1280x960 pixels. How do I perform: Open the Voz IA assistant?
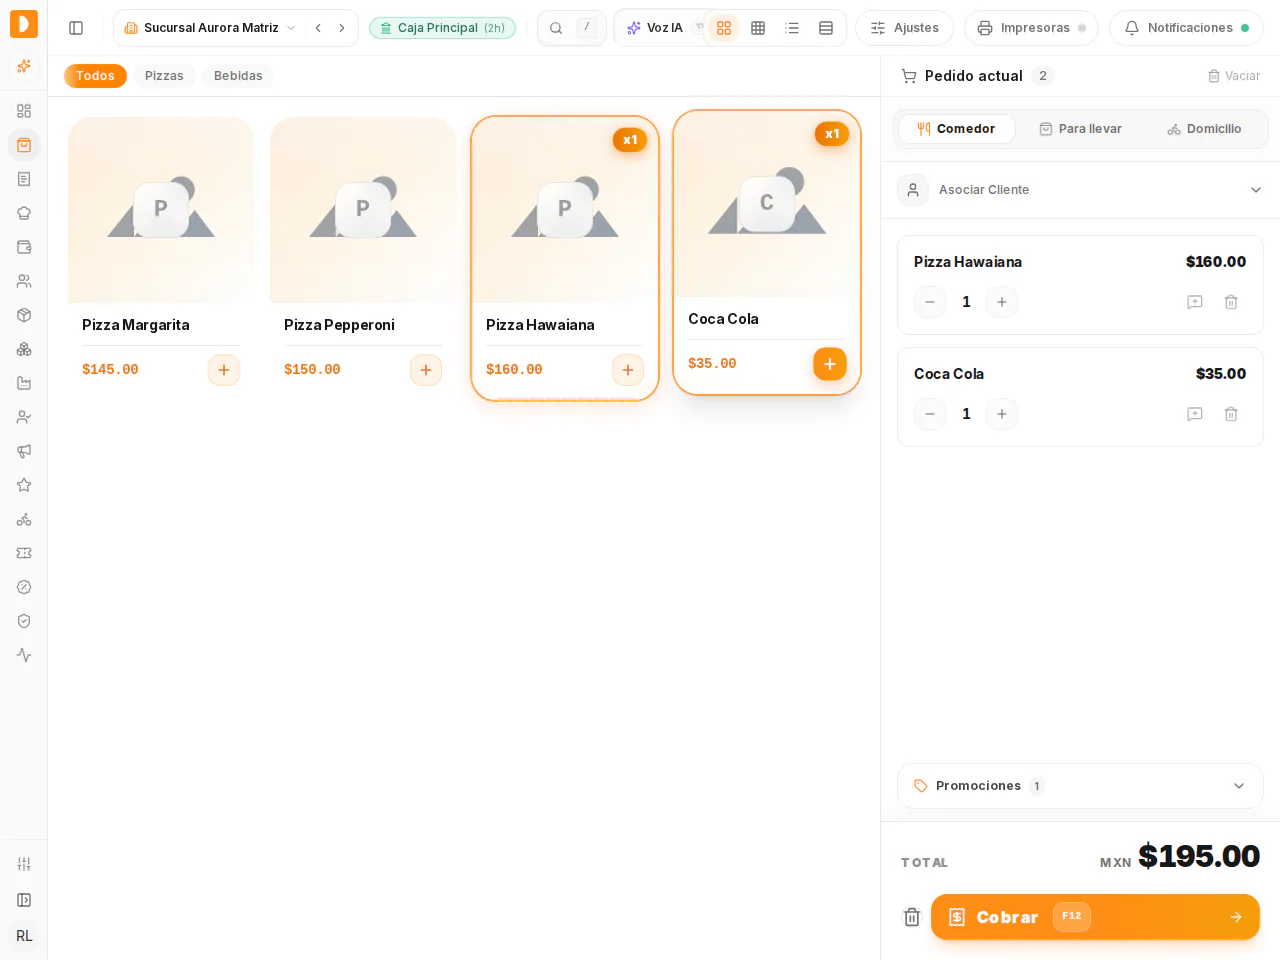(x=656, y=28)
